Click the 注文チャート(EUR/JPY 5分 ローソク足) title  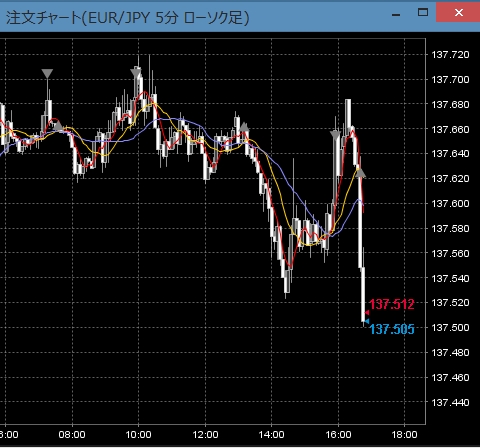coord(127,18)
